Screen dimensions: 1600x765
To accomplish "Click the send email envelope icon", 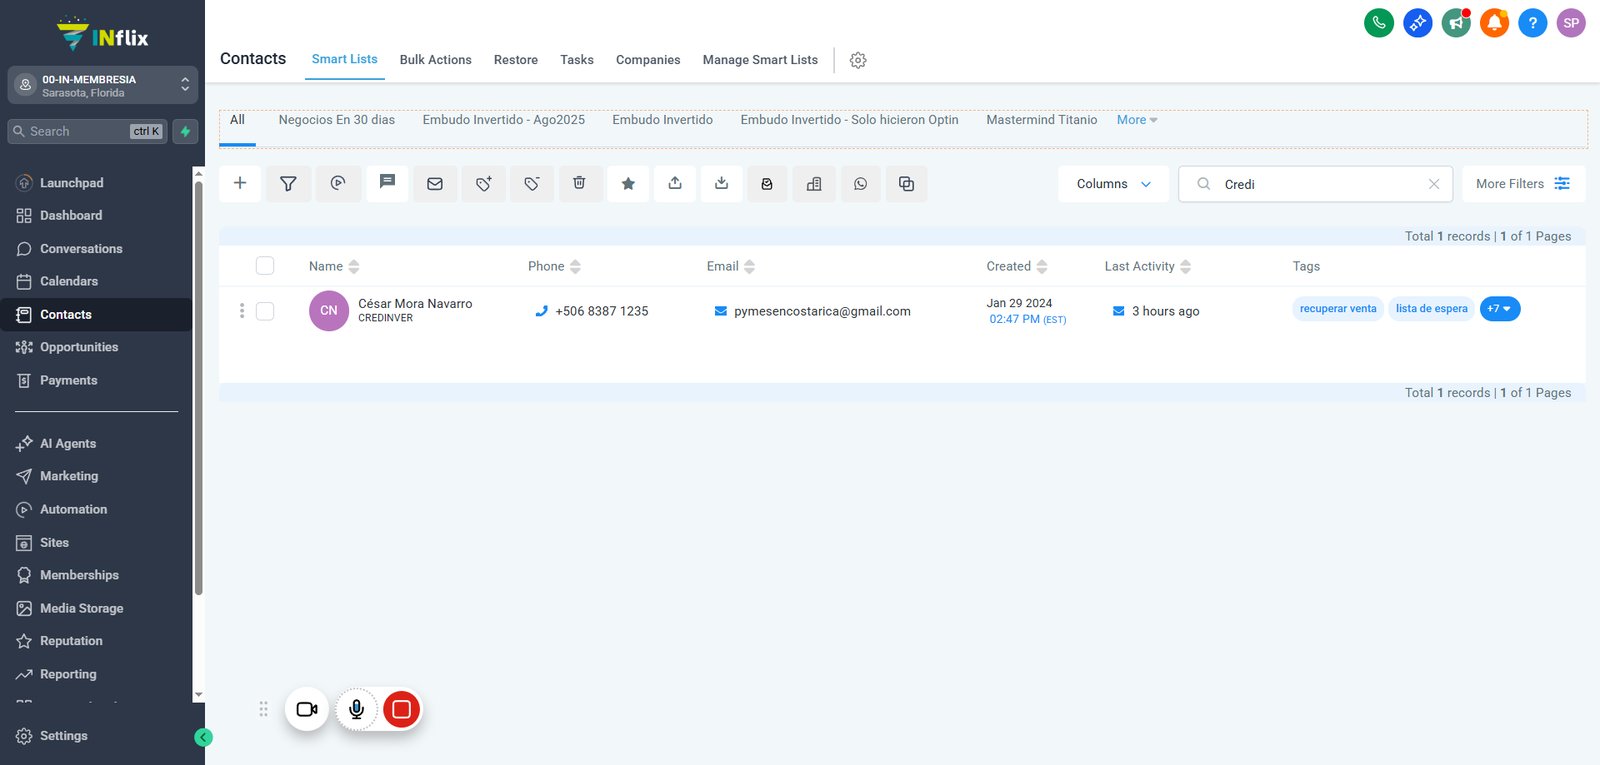I will click(x=435, y=184).
